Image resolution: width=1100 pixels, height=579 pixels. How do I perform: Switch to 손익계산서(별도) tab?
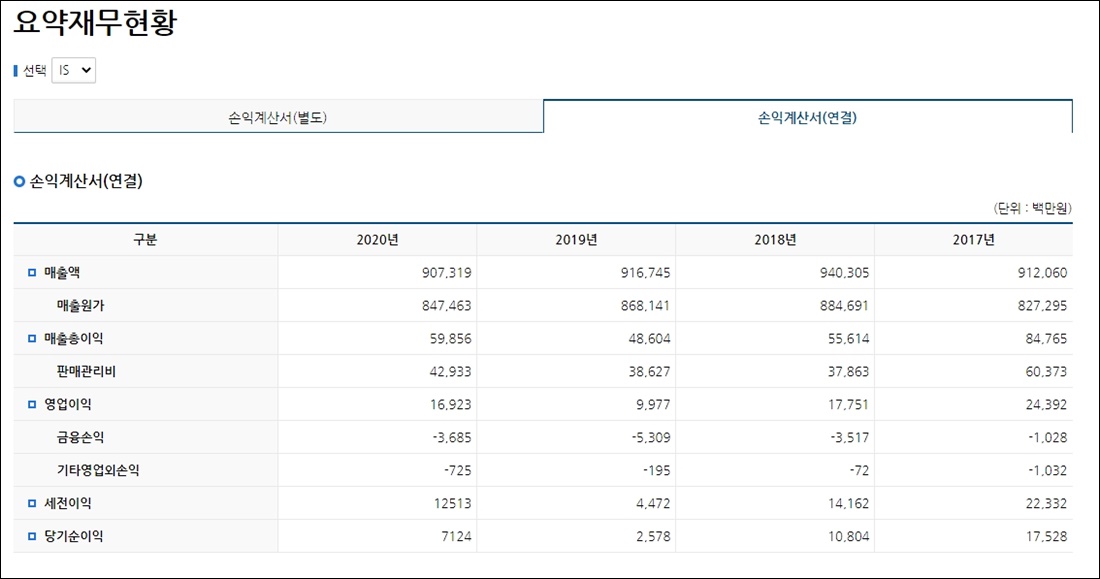click(279, 117)
